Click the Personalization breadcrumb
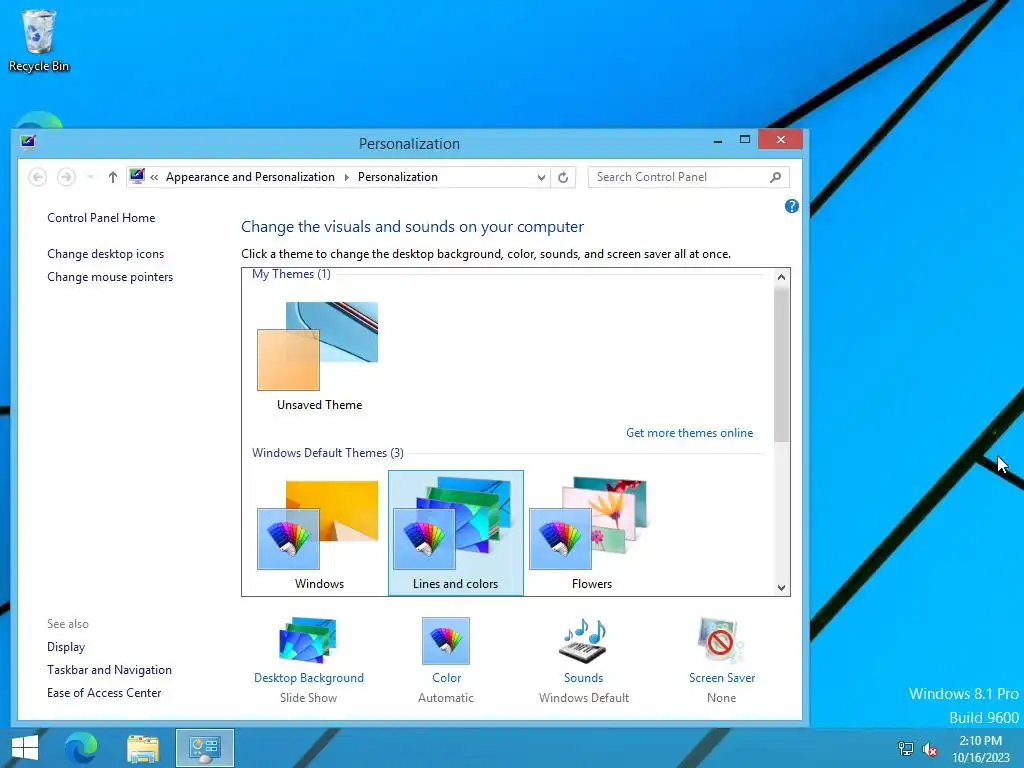This screenshot has height=768, width=1024. 398,177
